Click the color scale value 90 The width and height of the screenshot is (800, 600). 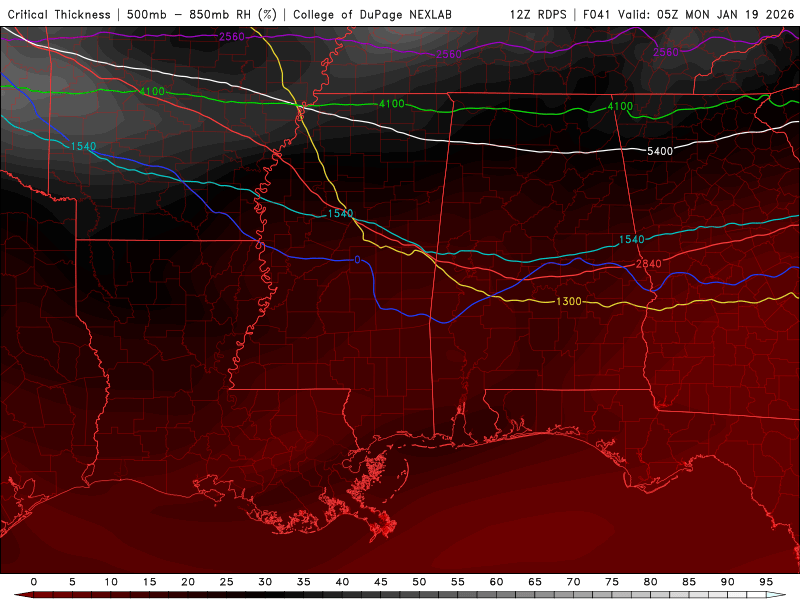pyautogui.click(x=728, y=582)
